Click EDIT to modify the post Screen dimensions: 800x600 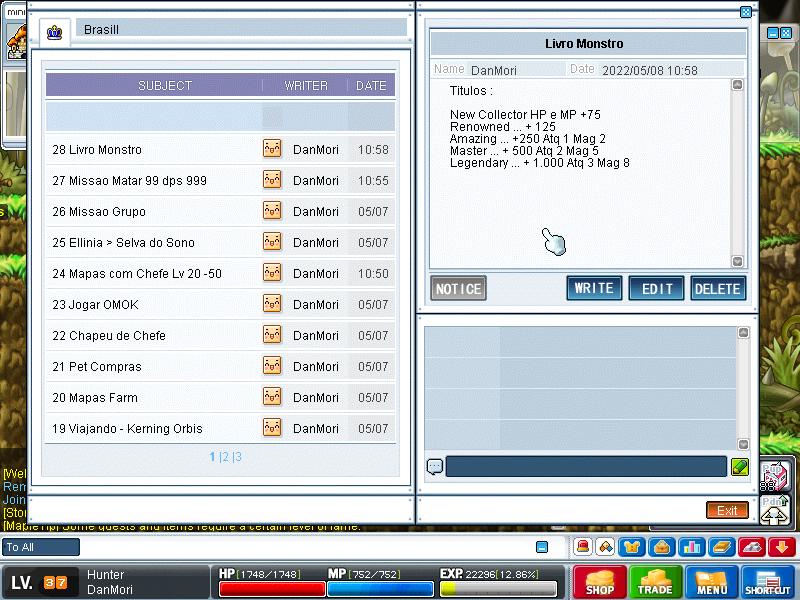(656, 289)
